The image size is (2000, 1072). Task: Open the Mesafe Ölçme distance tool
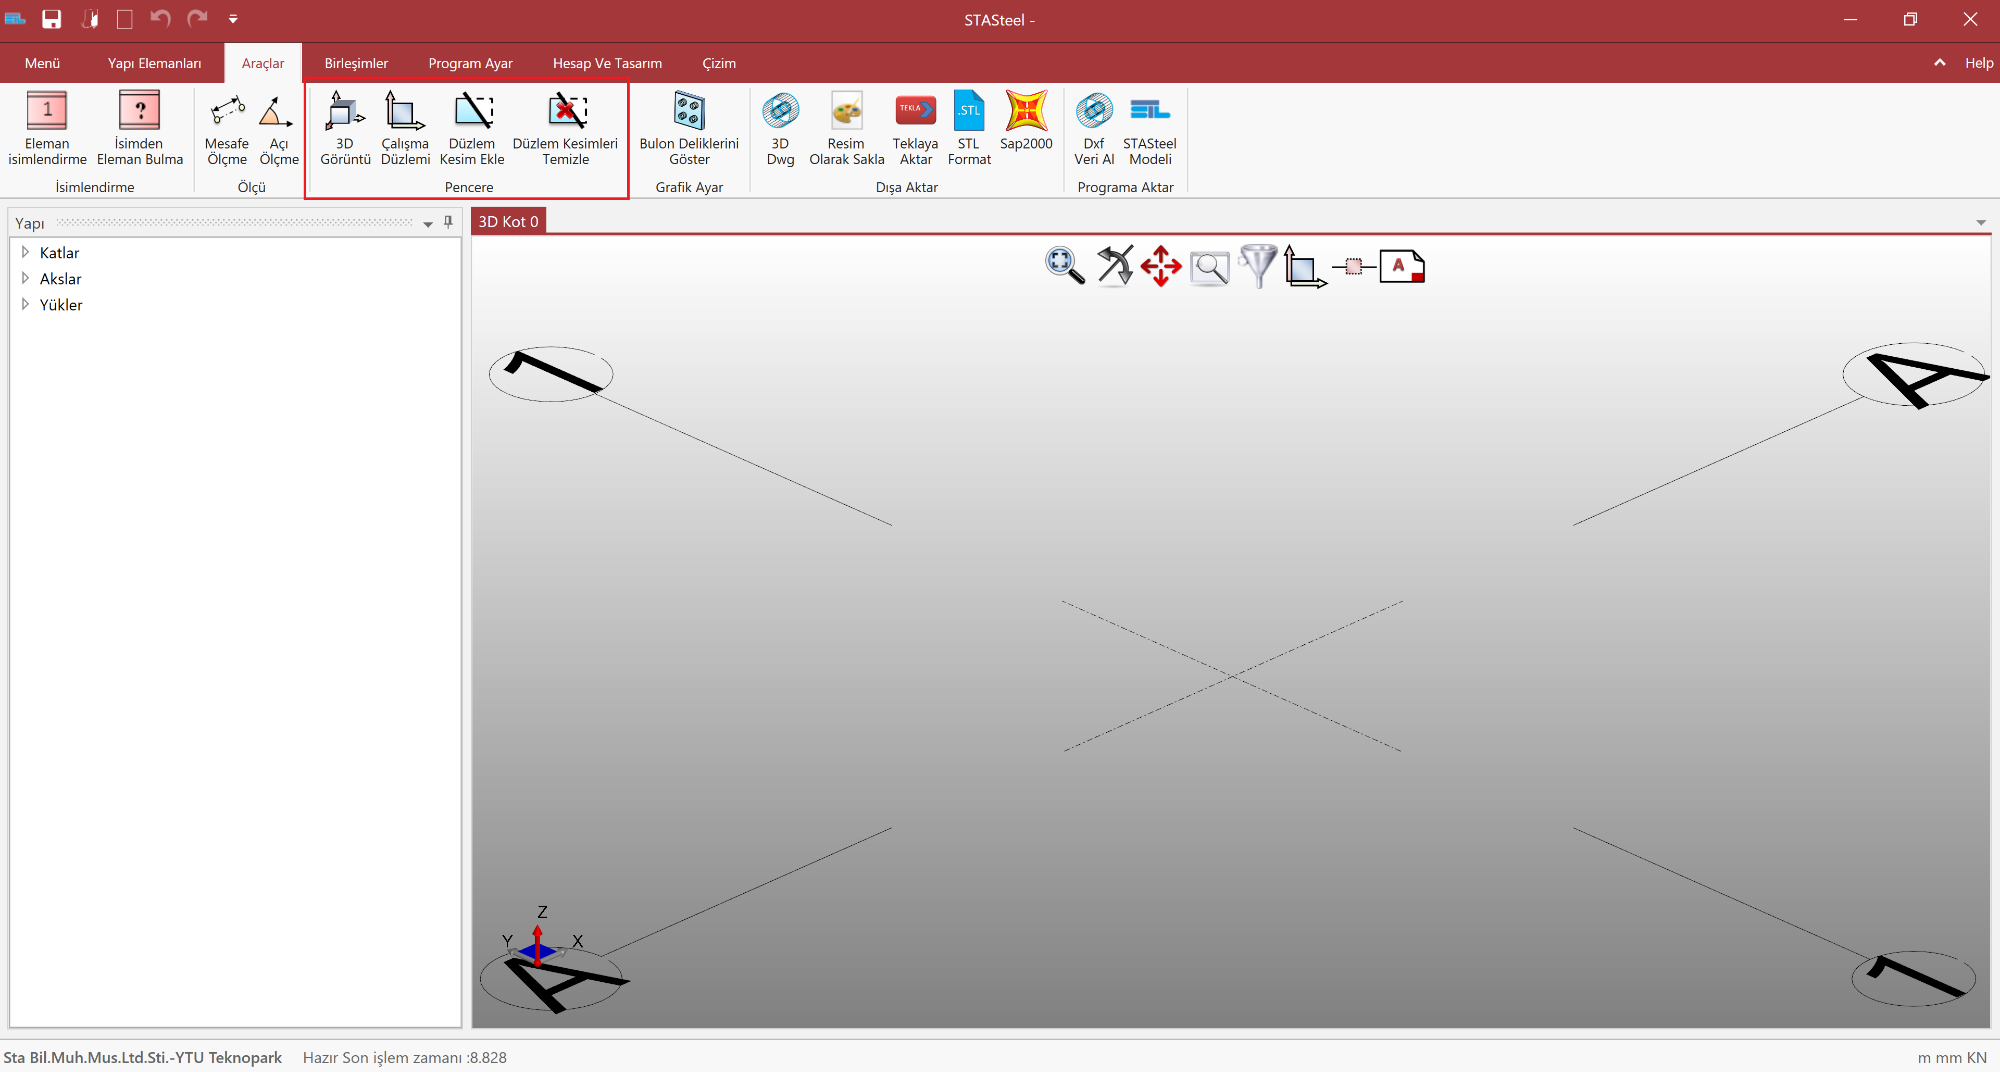click(x=227, y=112)
